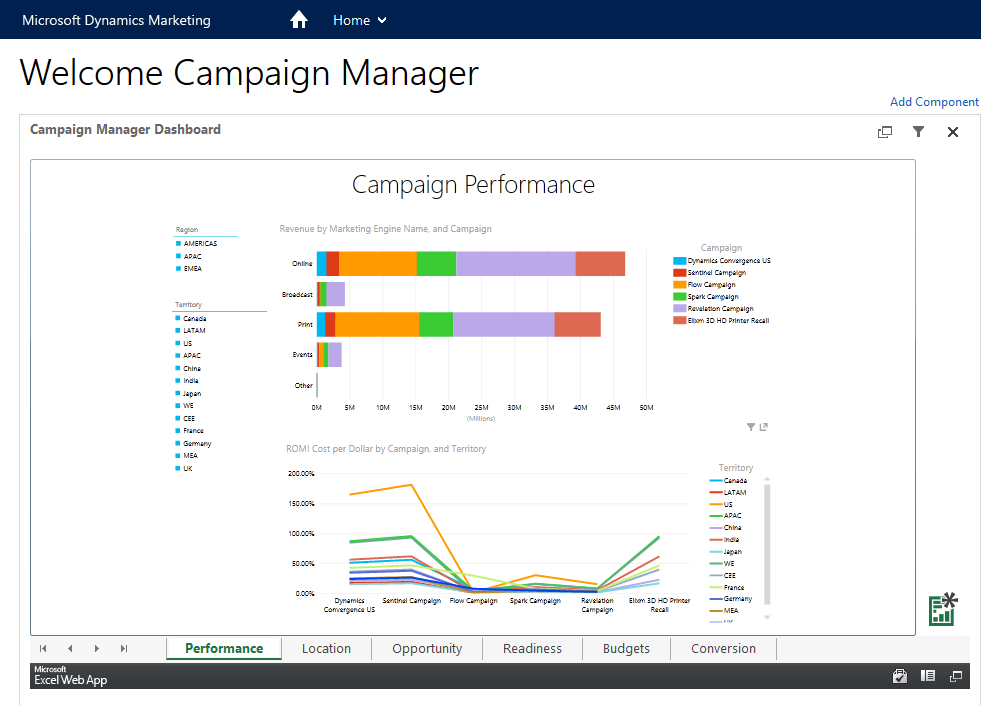Click the Microsoft Excel Web App label
Viewport: 981px width, 705px height.
pyautogui.click(x=70, y=676)
